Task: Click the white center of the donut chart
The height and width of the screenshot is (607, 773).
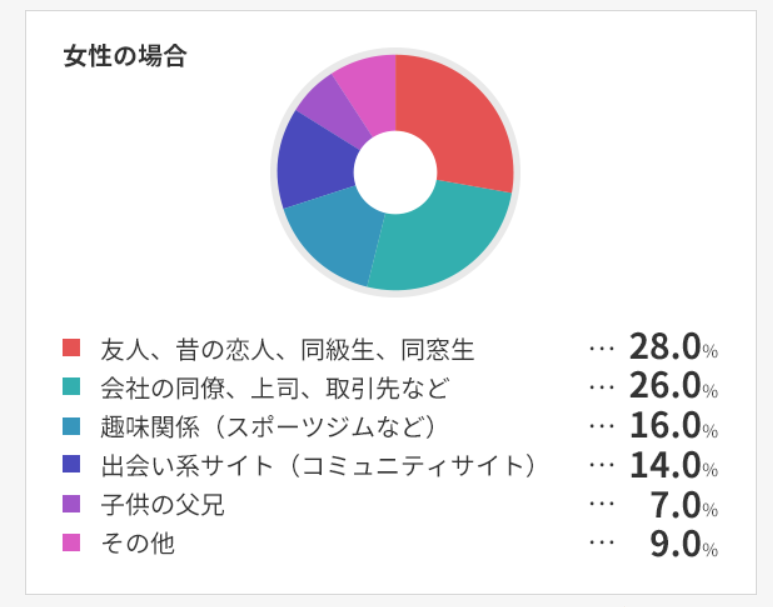Action: click(x=395, y=173)
